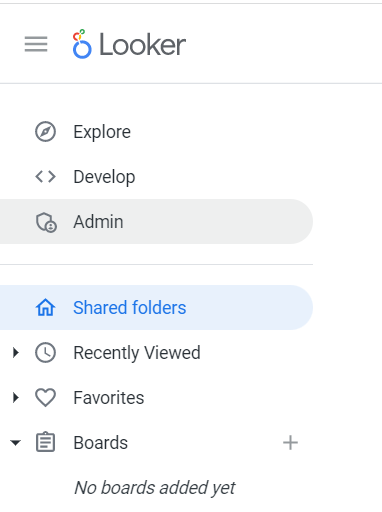Image resolution: width=382 pixels, height=512 pixels.
Task: Click the Develop code brackets icon
Action: click(45, 177)
